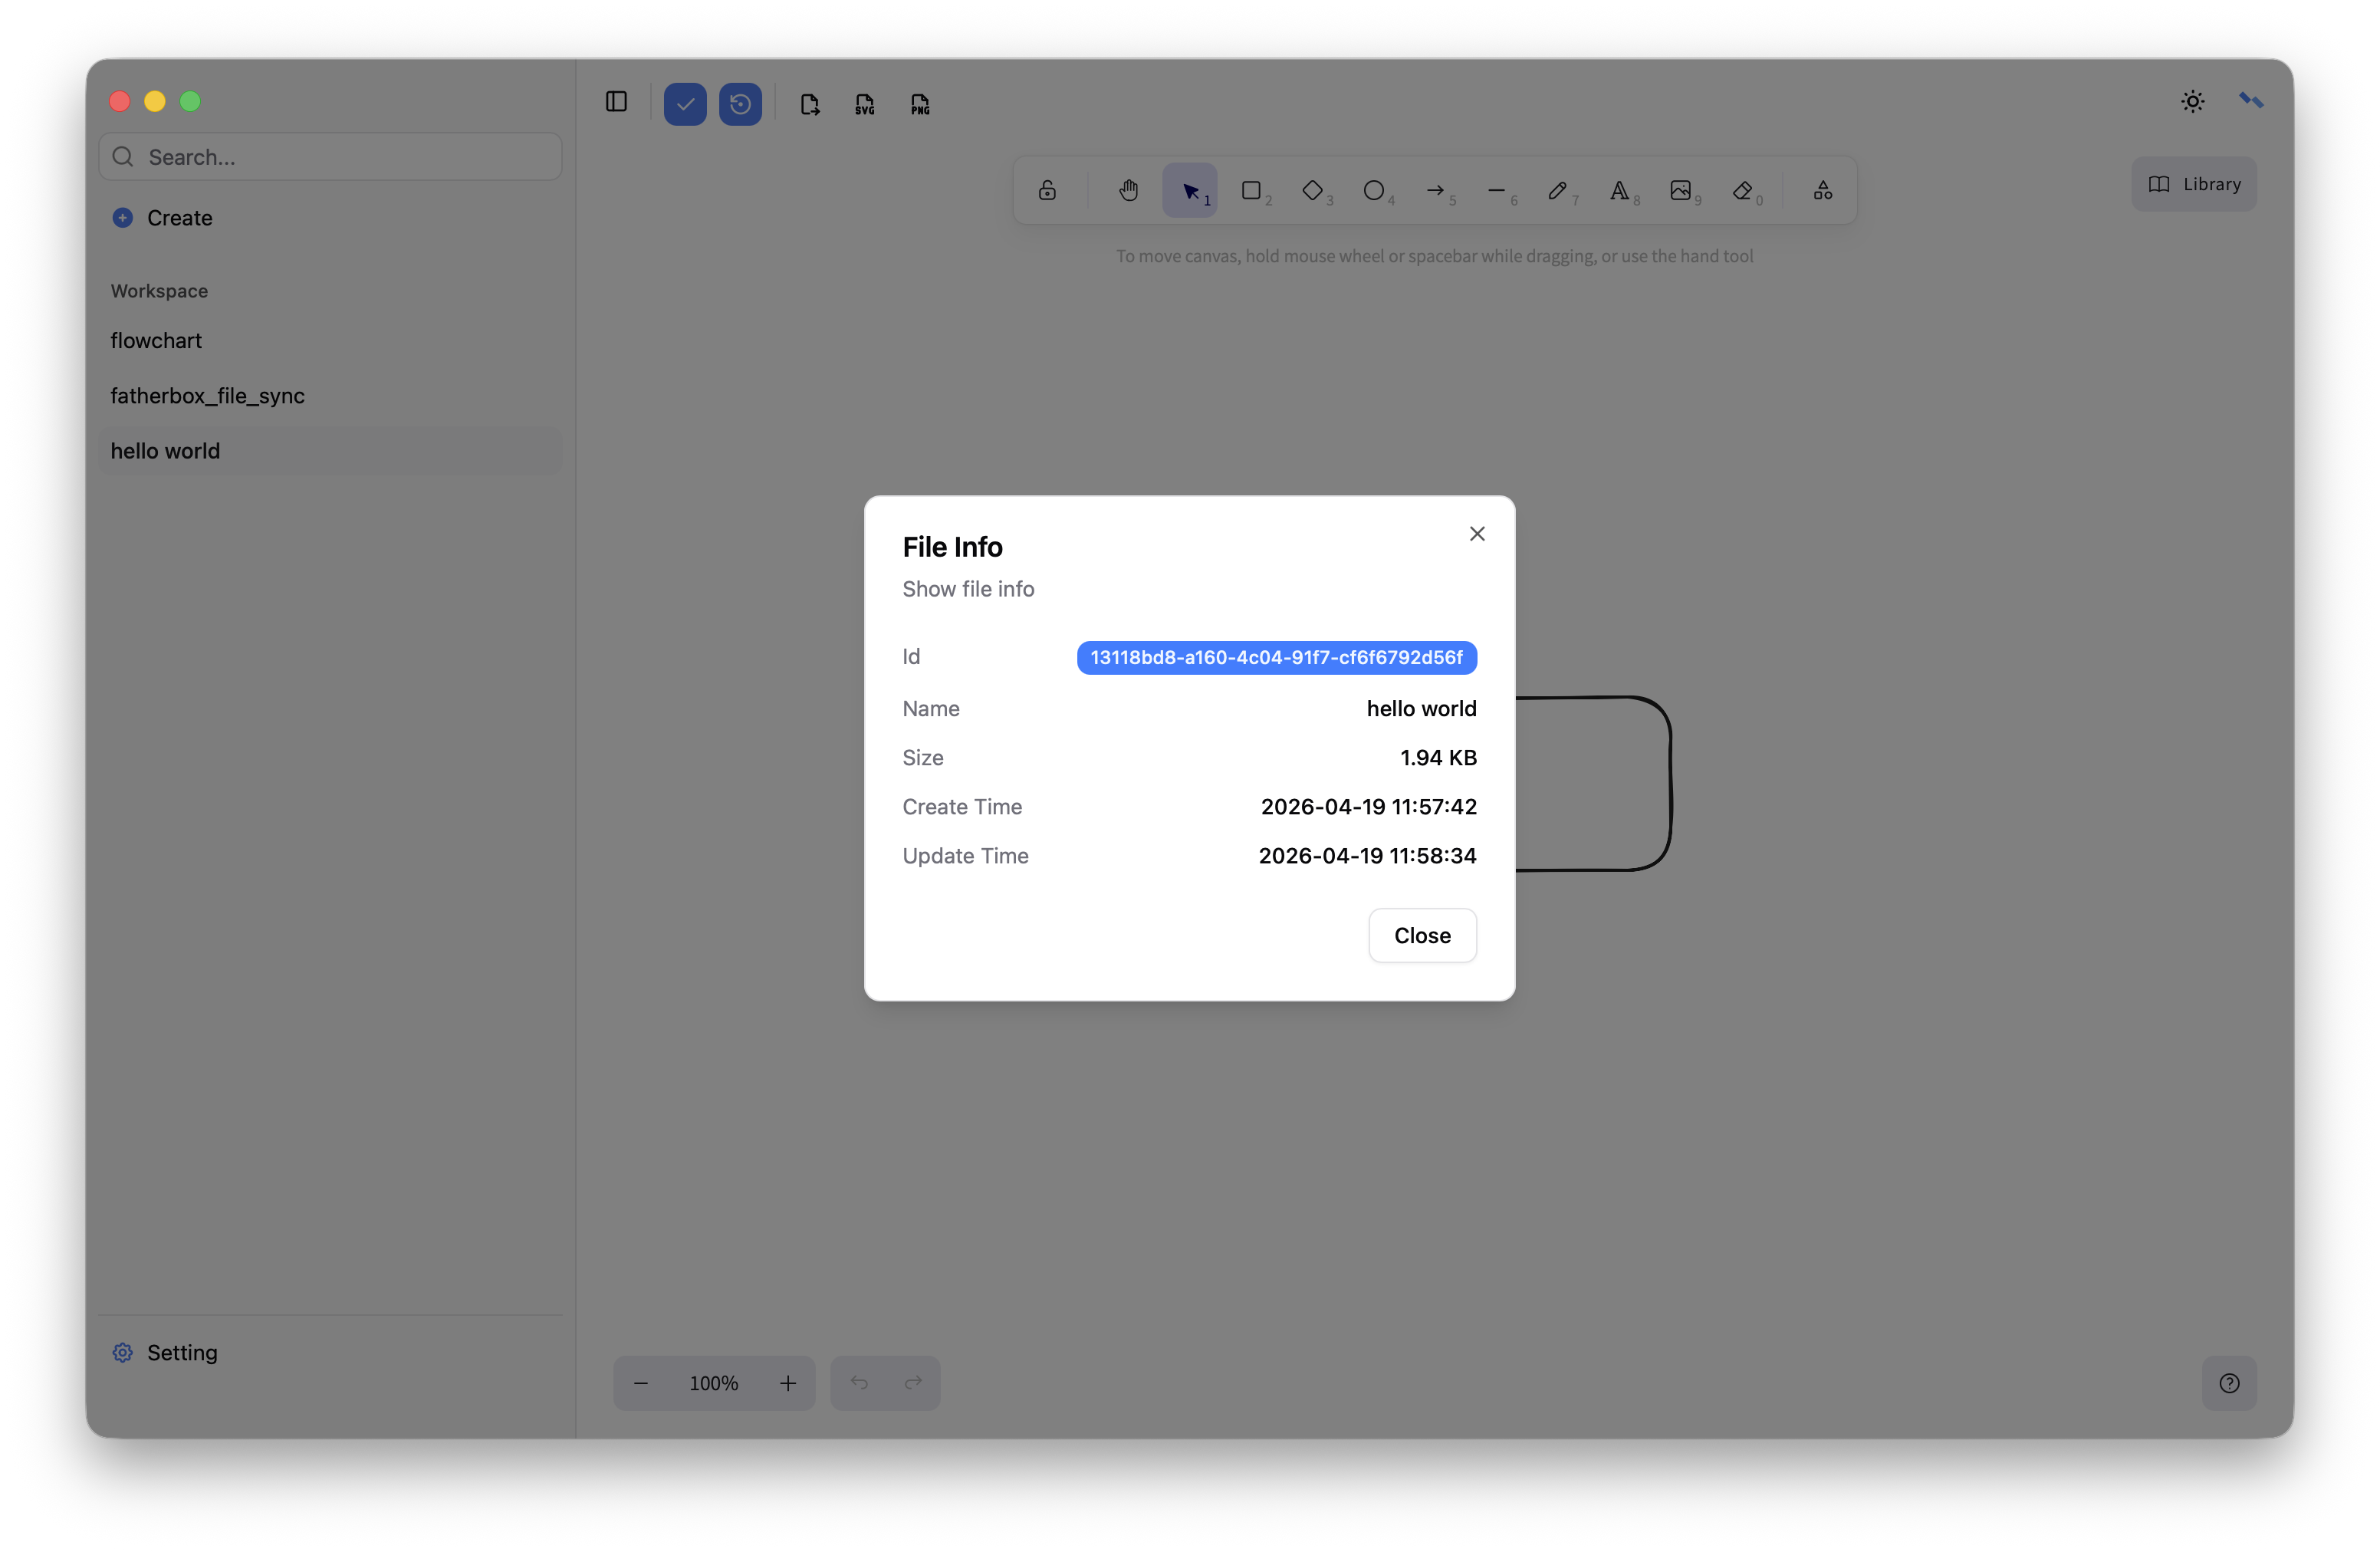Toggle the canvas lock tool
This screenshot has height=1552, width=2380.
pyautogui.click(x=1047, y=190)
